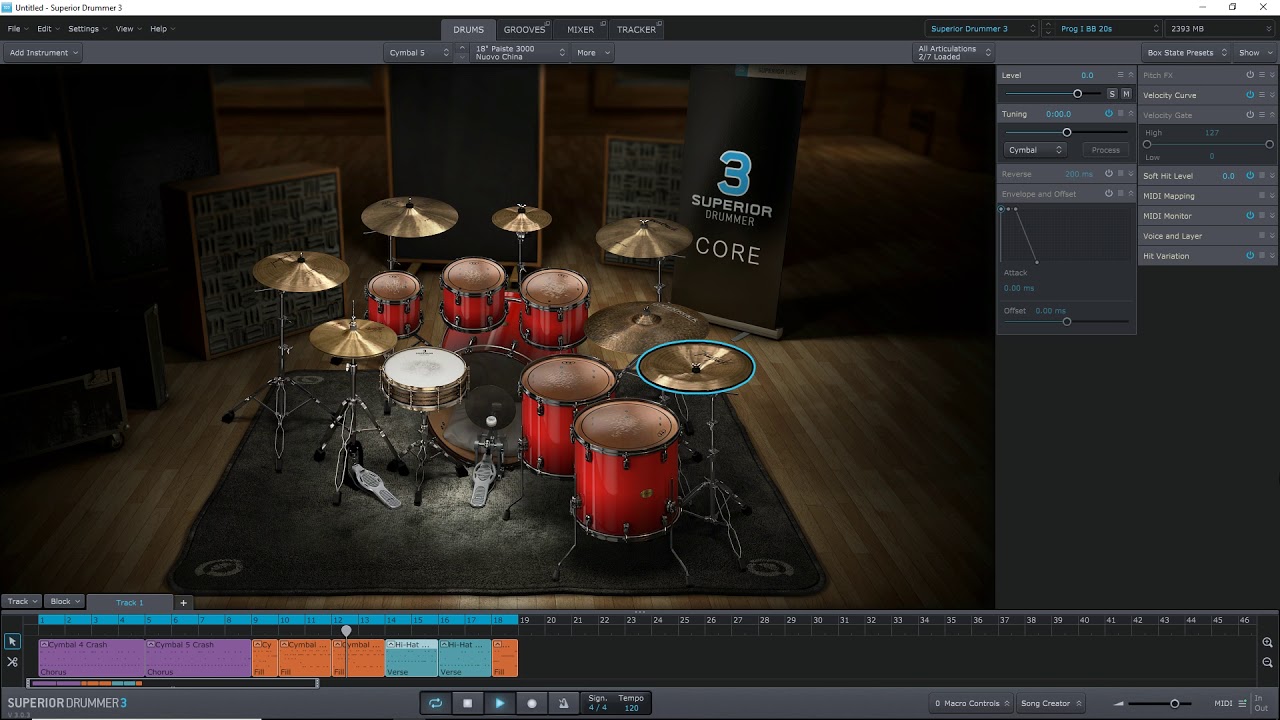Open the Cymbal 5 instrument dropdown
Viewport: 1280px width, 720px height.
click(419, 53)
